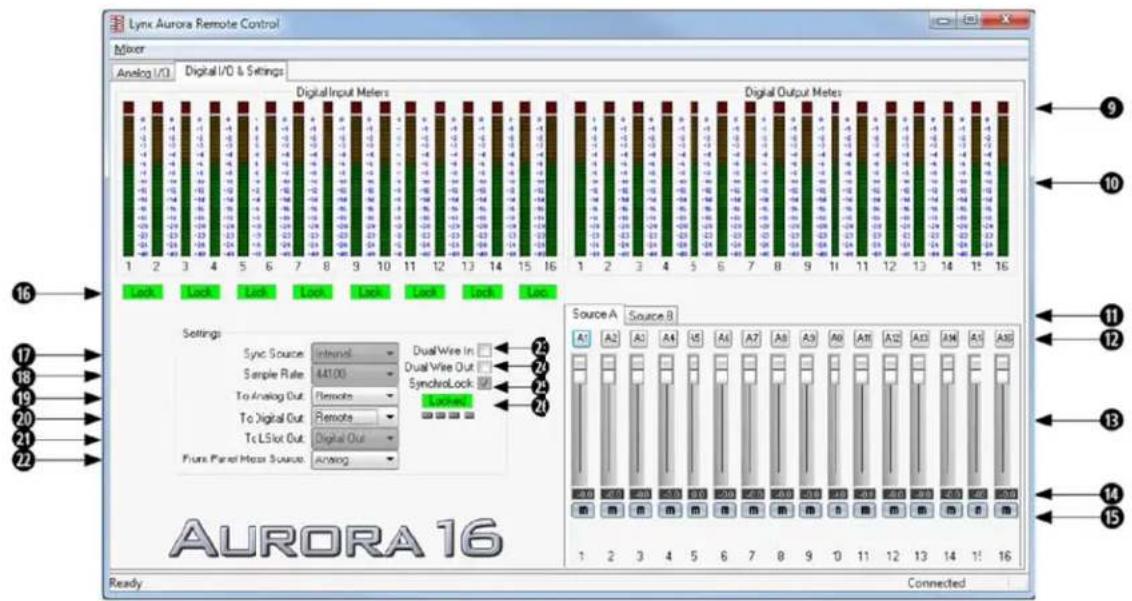Mute mixer channel 12
This screenshot has height=601, width=1132.
(x=893, y=511)
